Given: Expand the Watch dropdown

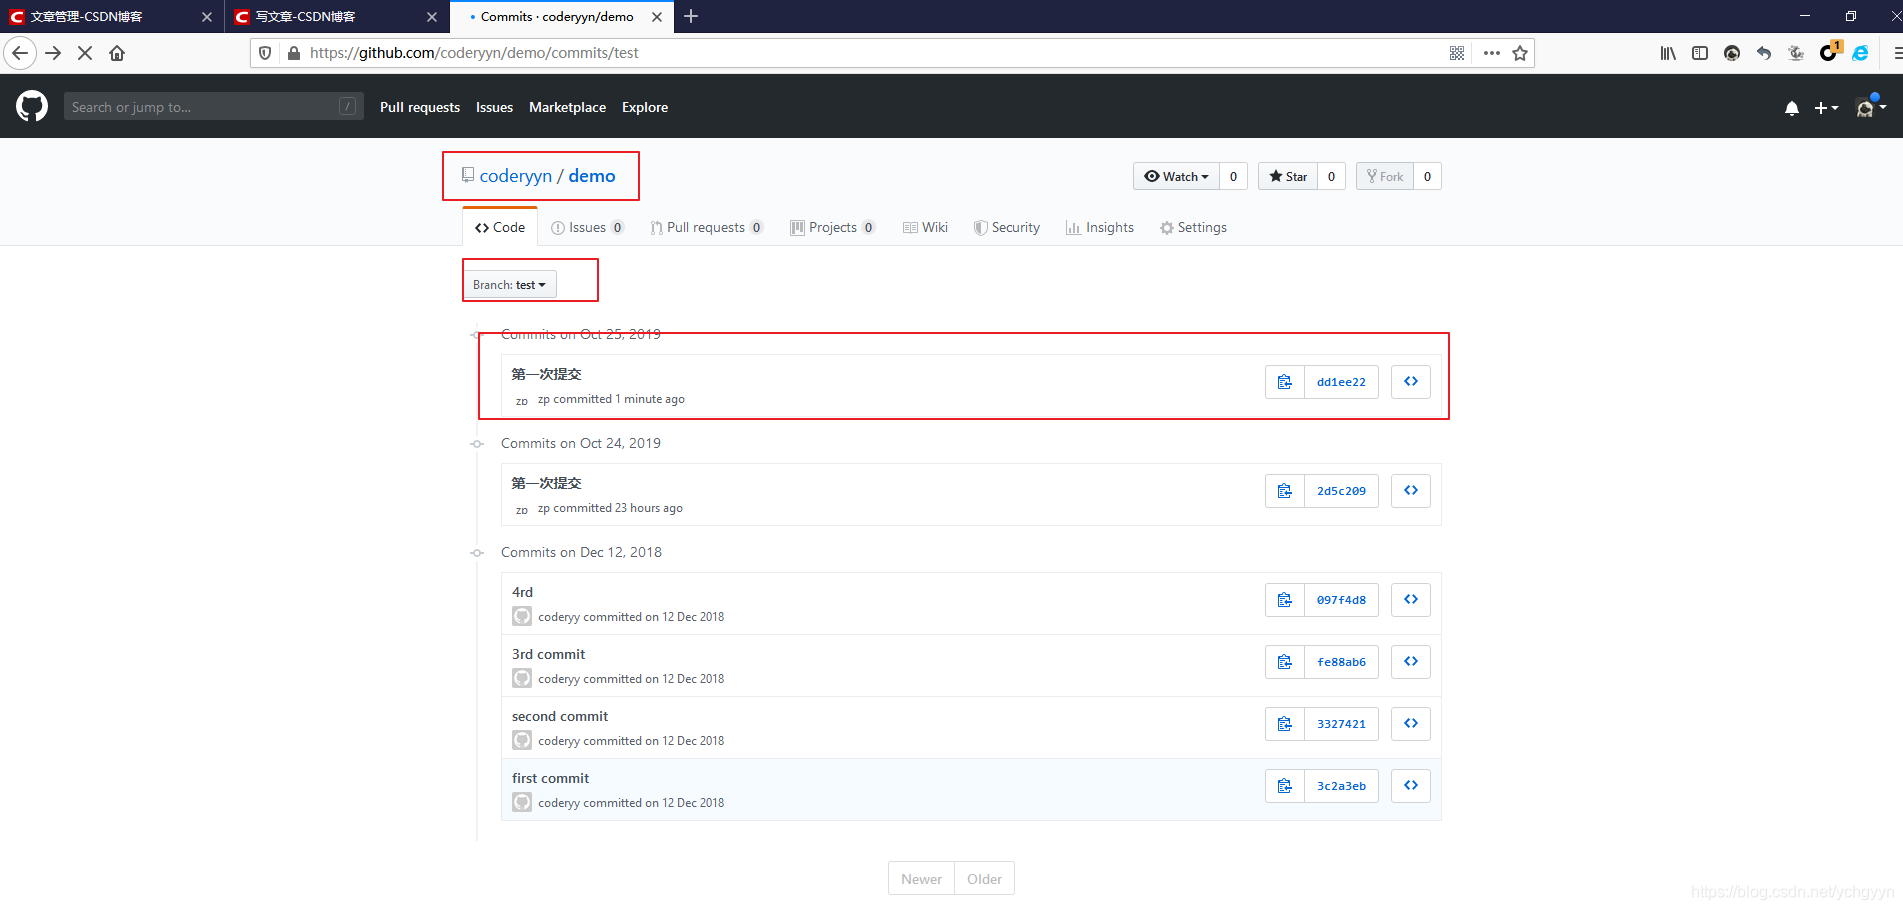Looking at the screenshot, I should [x=1176, y=176].
